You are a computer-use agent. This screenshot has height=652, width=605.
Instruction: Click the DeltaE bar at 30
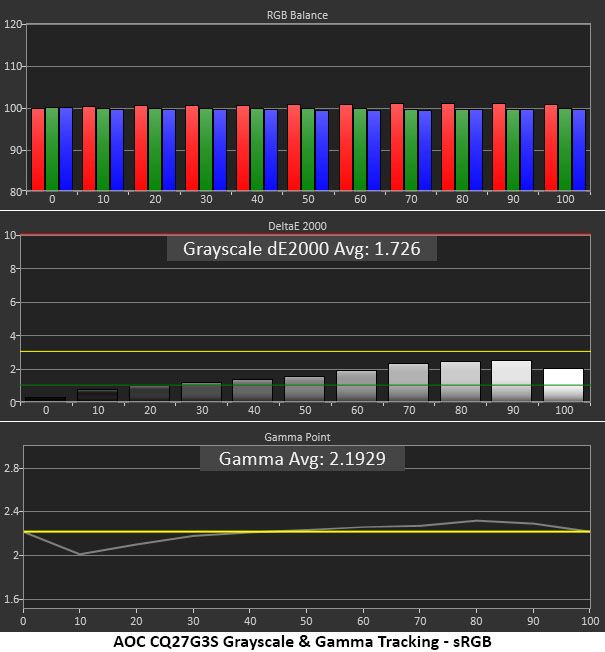[202, 392]
